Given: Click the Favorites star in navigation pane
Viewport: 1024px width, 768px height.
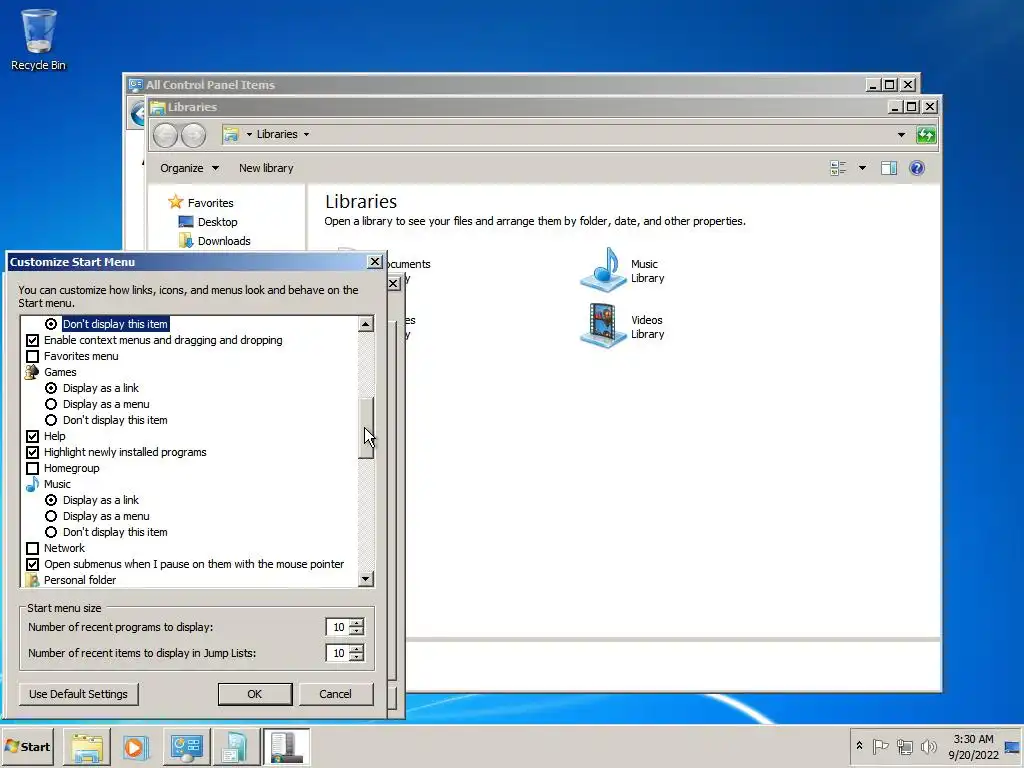Looking at the screenshot, I should pyautogui.click(x=175, y=202).
